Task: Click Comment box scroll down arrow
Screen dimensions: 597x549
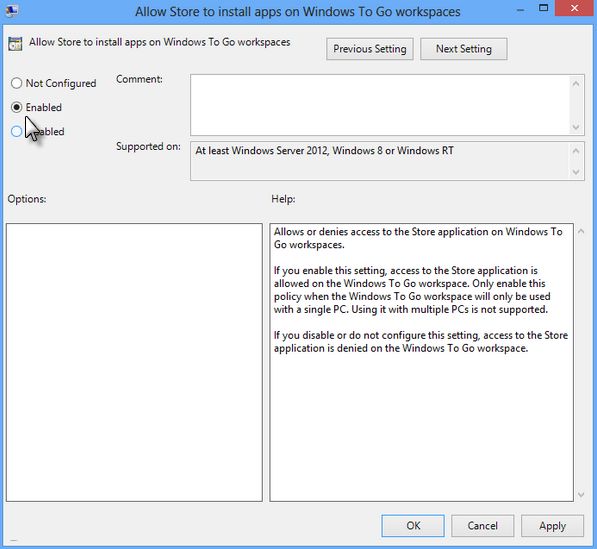Action: [576, 127]
